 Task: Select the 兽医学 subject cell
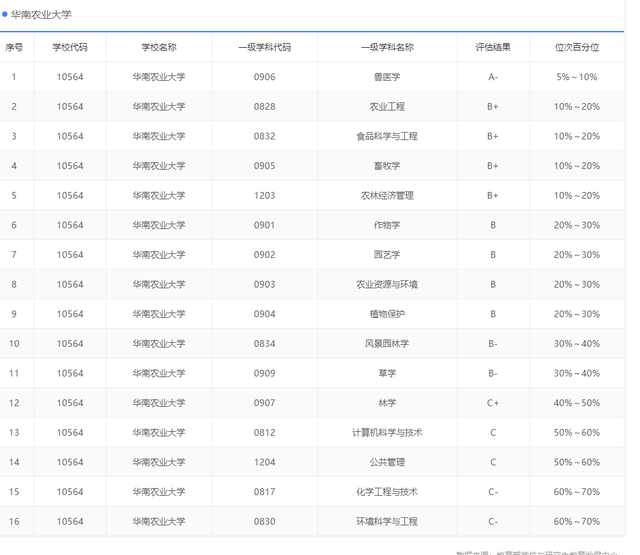[x=387, y=77]
